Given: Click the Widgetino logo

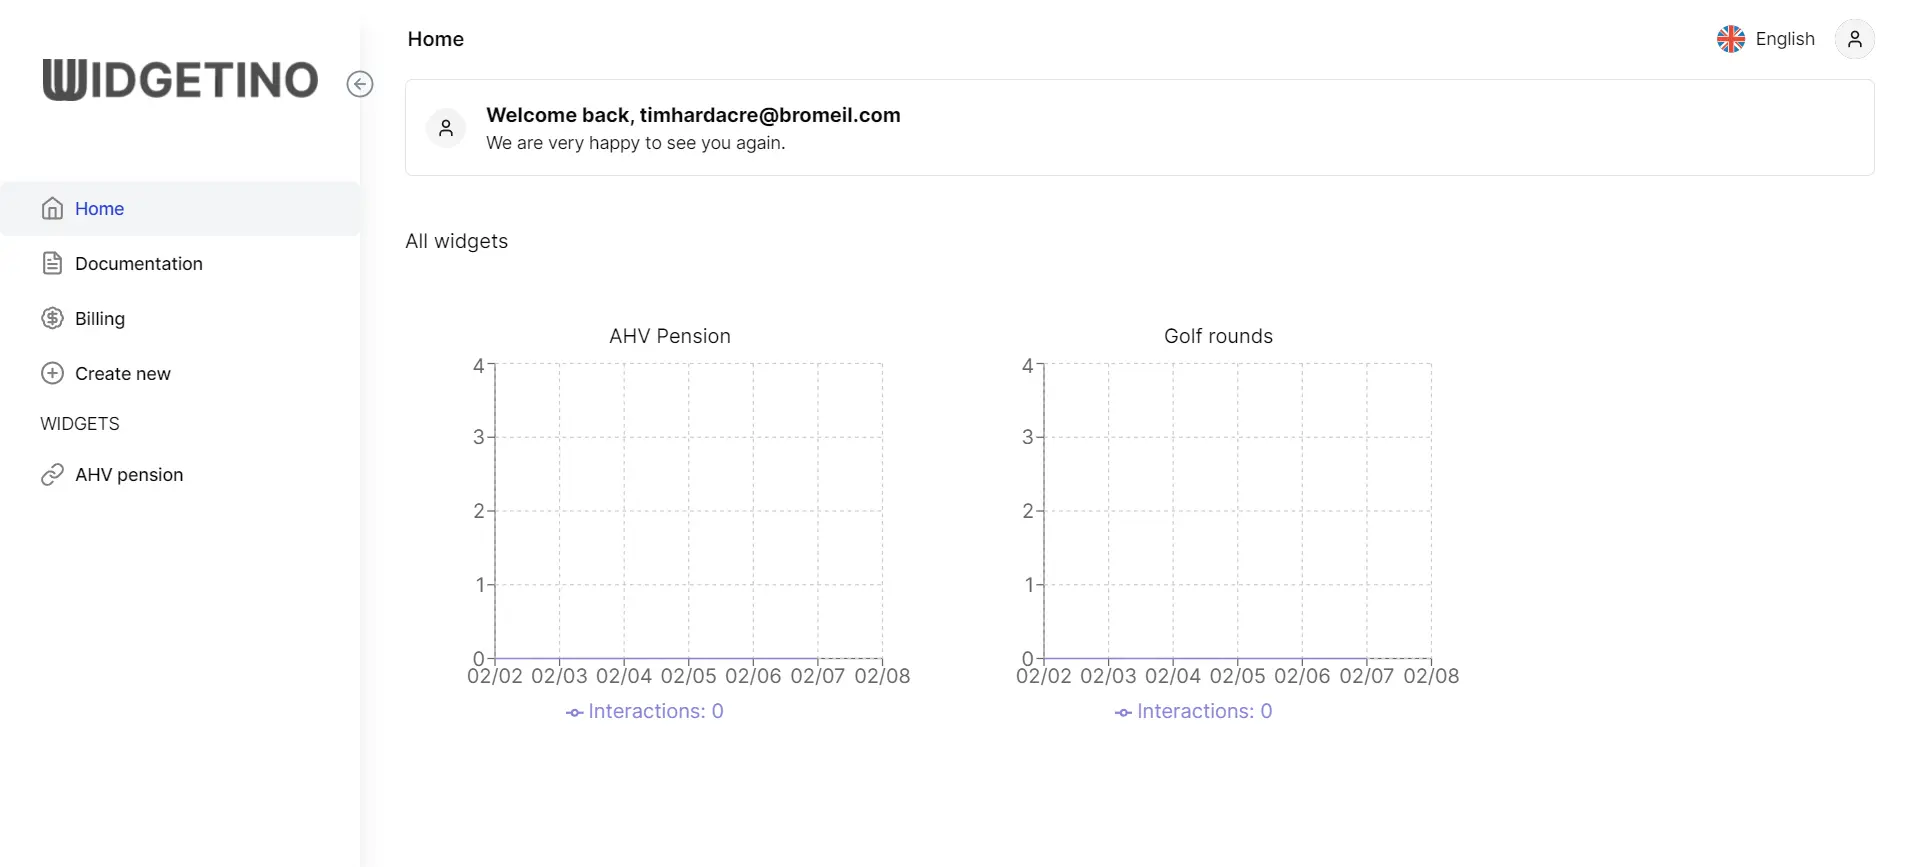Looking at the screenshot, I should pos(180,80).
